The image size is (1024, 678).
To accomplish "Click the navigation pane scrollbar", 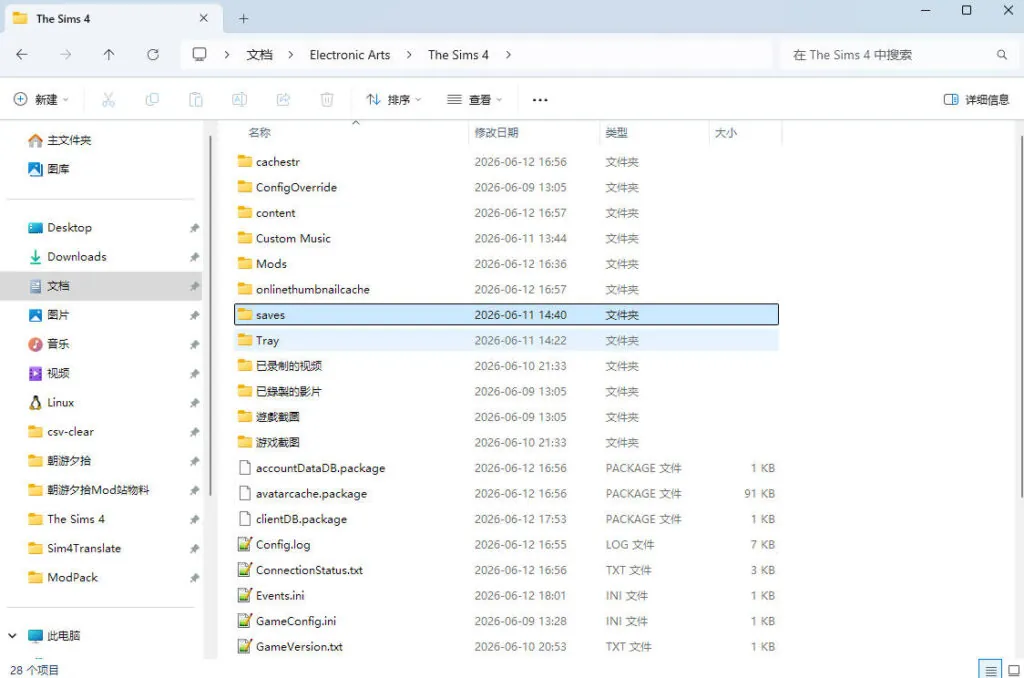I will pyautogui.click(x=210, y=315).
